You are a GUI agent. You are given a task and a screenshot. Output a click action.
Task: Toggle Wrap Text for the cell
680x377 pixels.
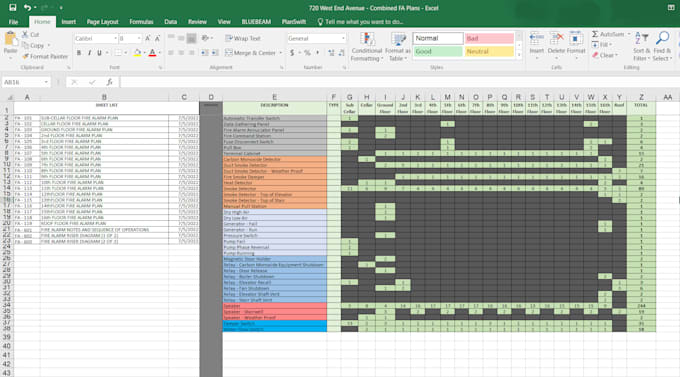[x=243, y=39]
